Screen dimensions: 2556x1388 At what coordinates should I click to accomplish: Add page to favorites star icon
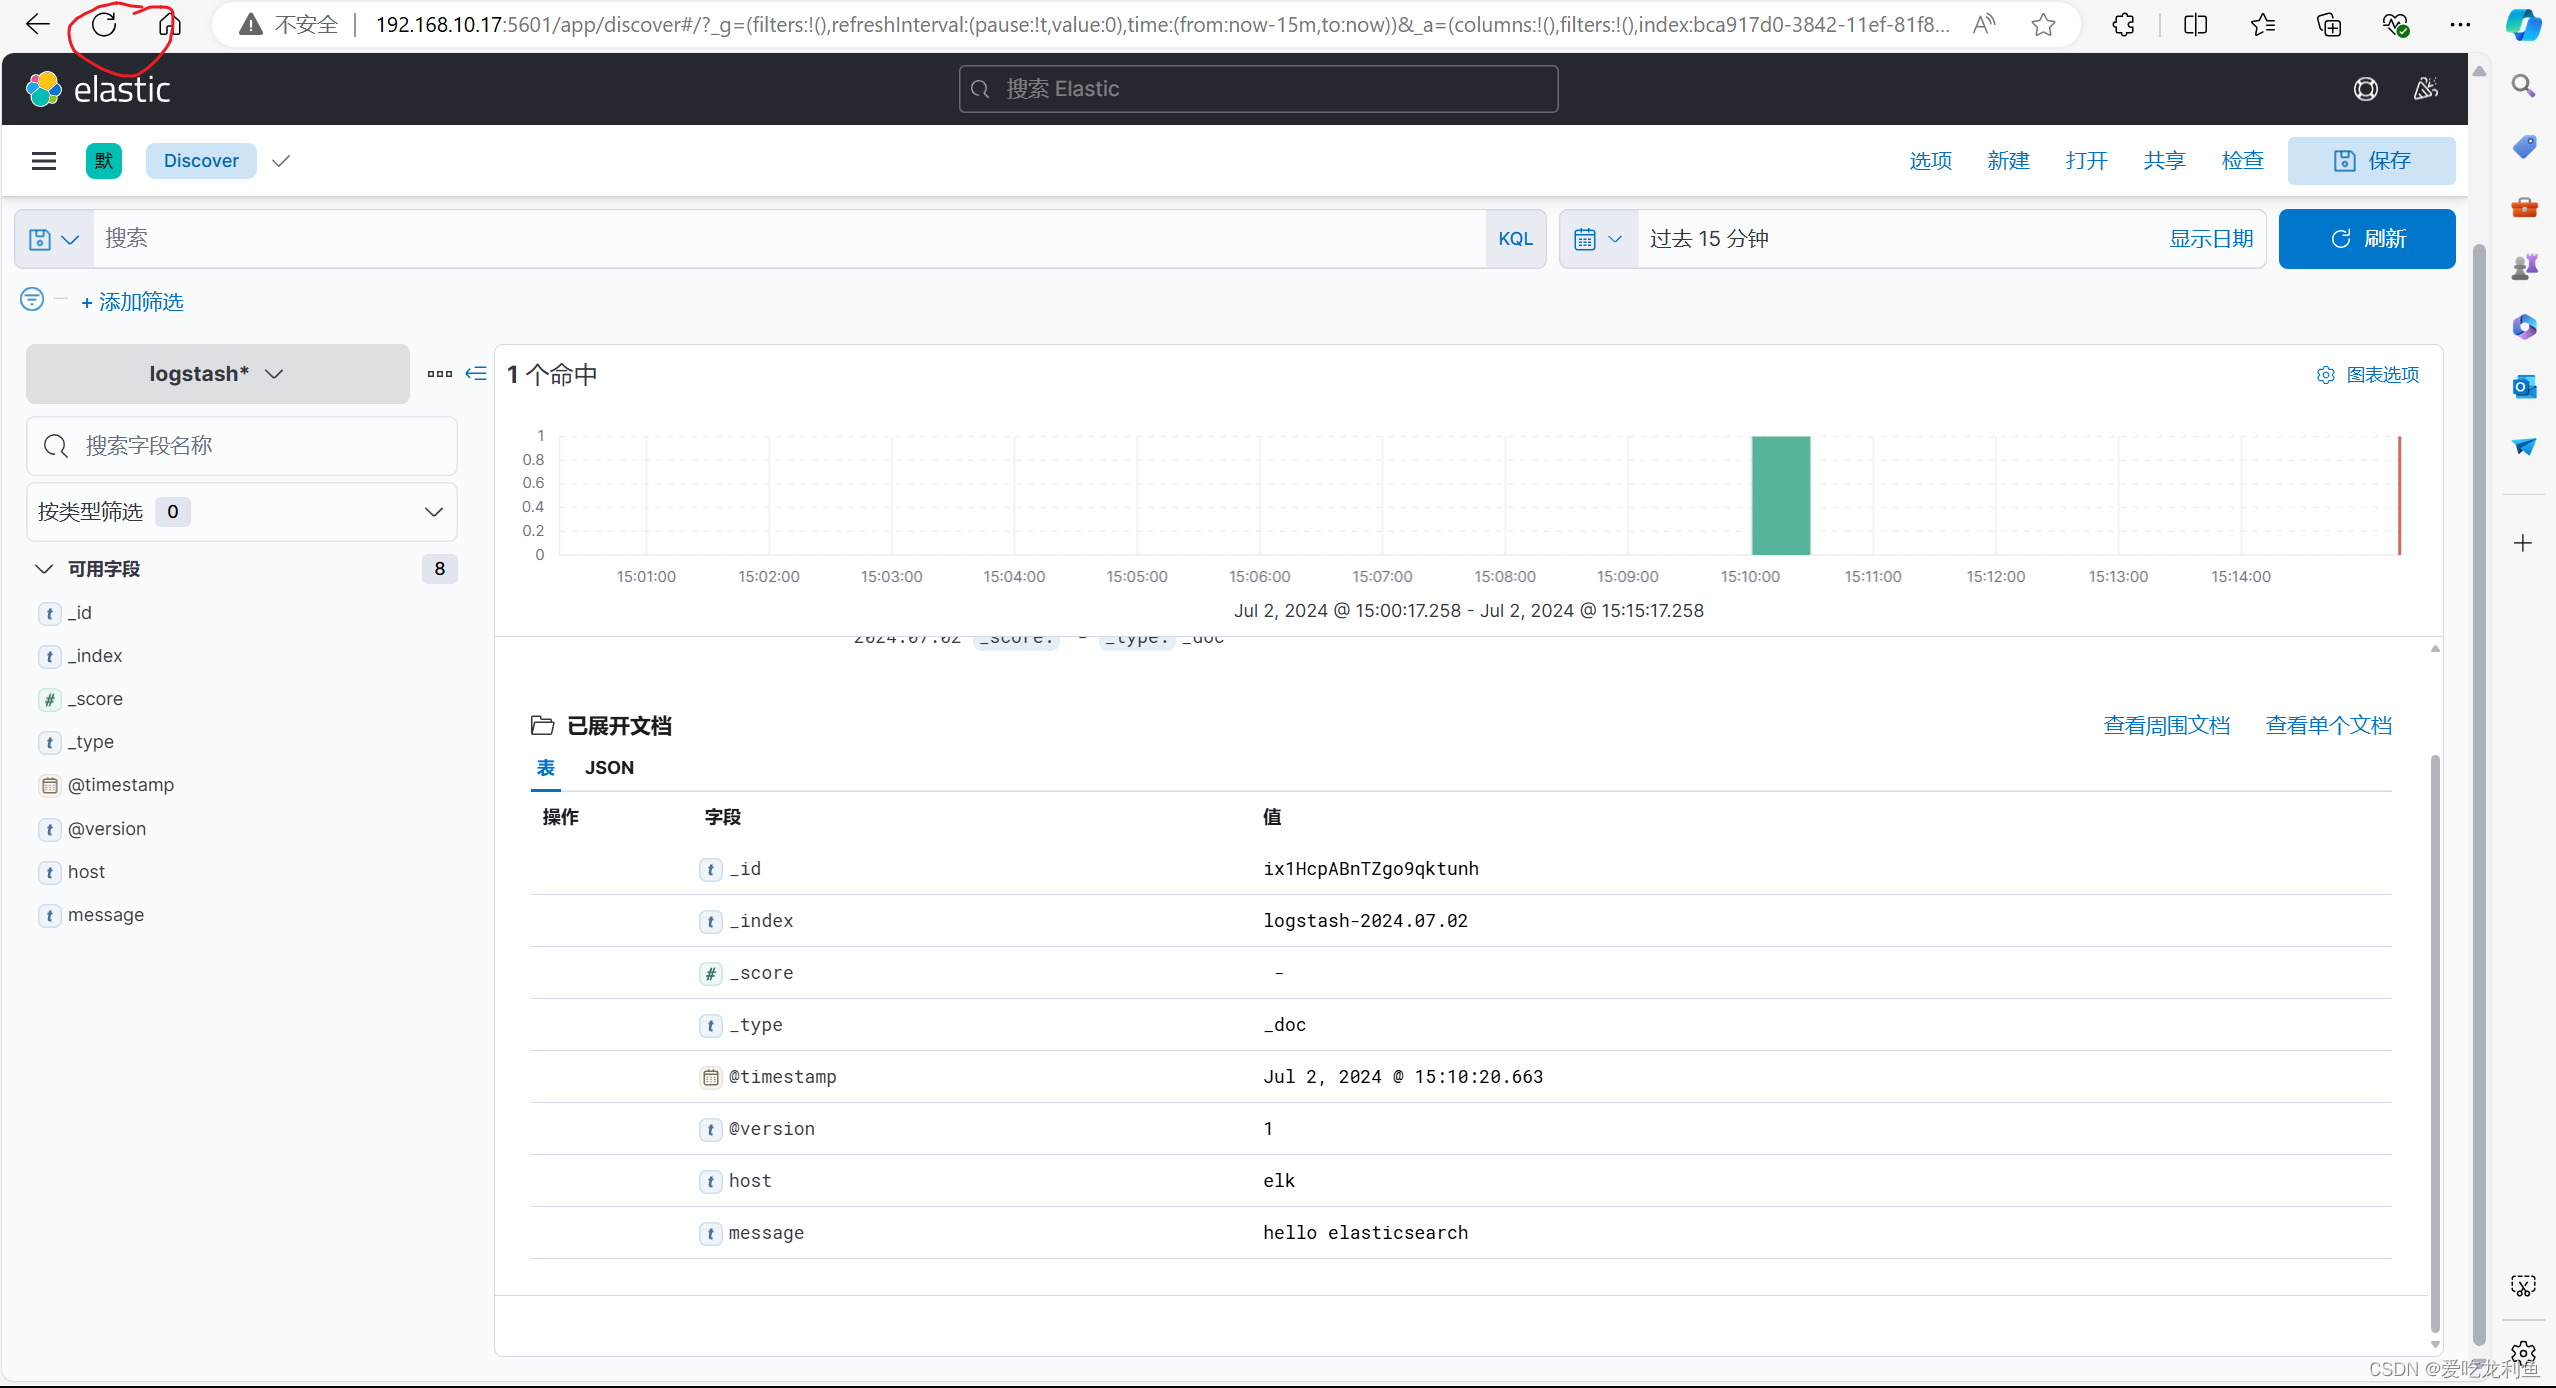tap(2043, 24)
